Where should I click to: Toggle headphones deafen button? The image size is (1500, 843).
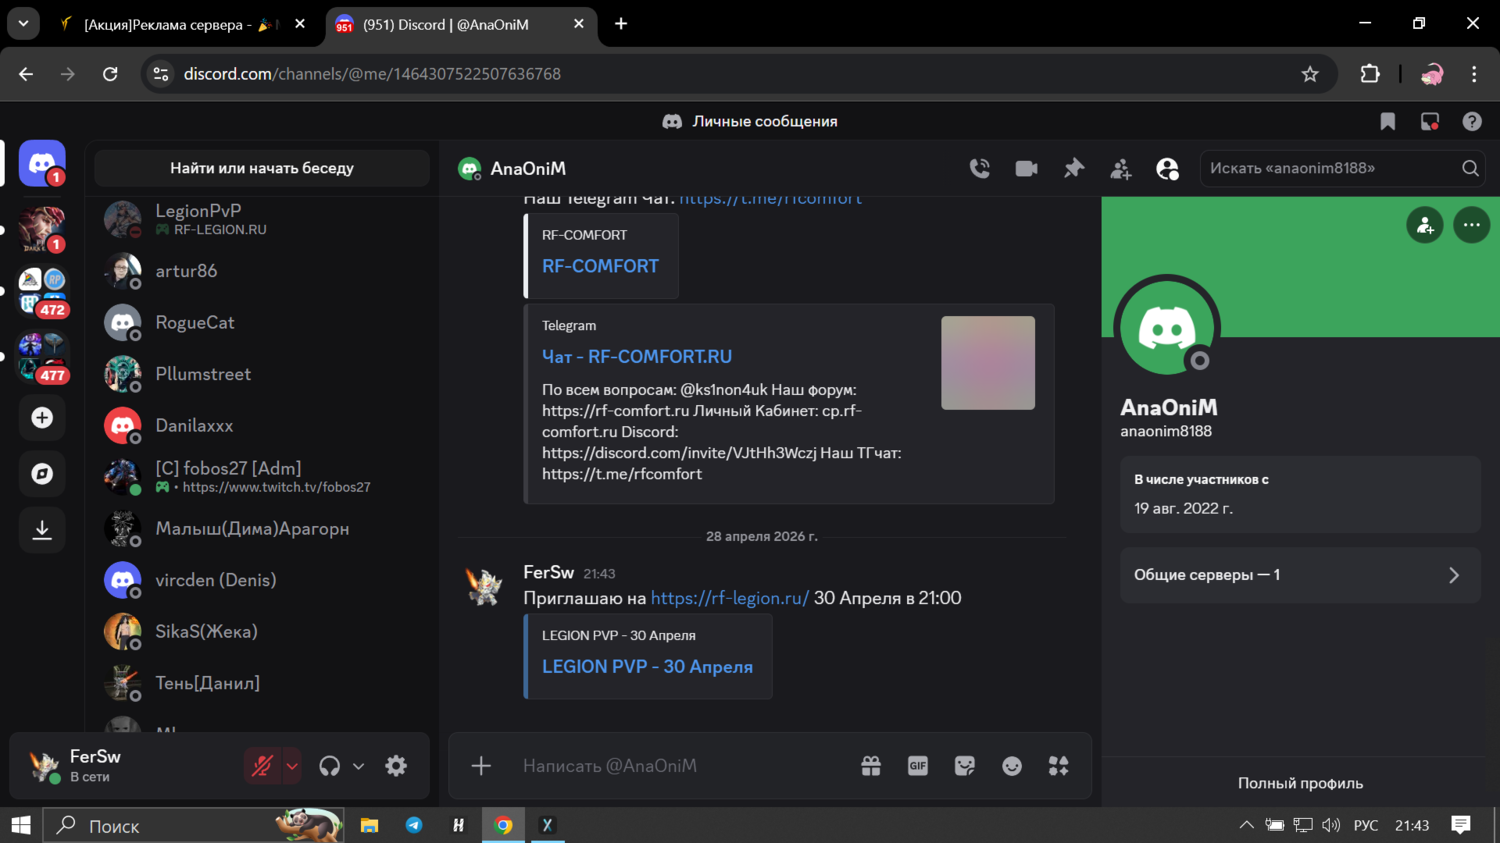click(329, 766)
